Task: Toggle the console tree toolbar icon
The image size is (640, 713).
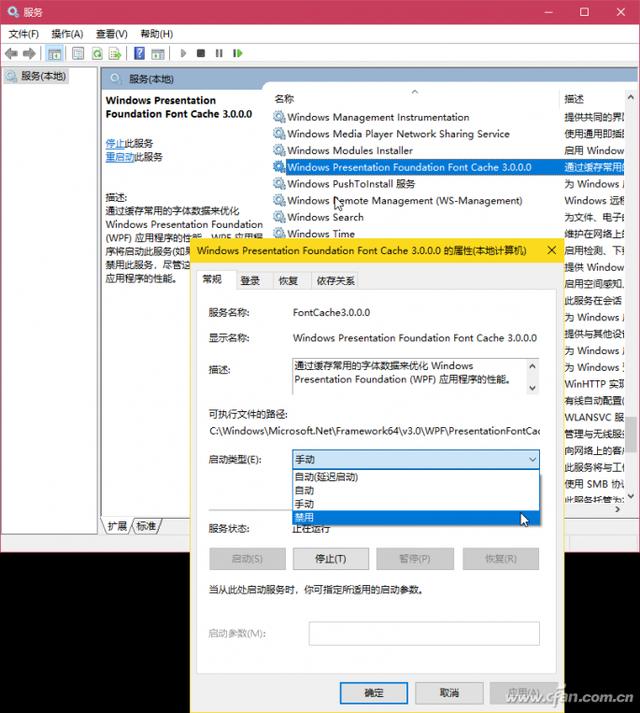Action: coord(55,54)
